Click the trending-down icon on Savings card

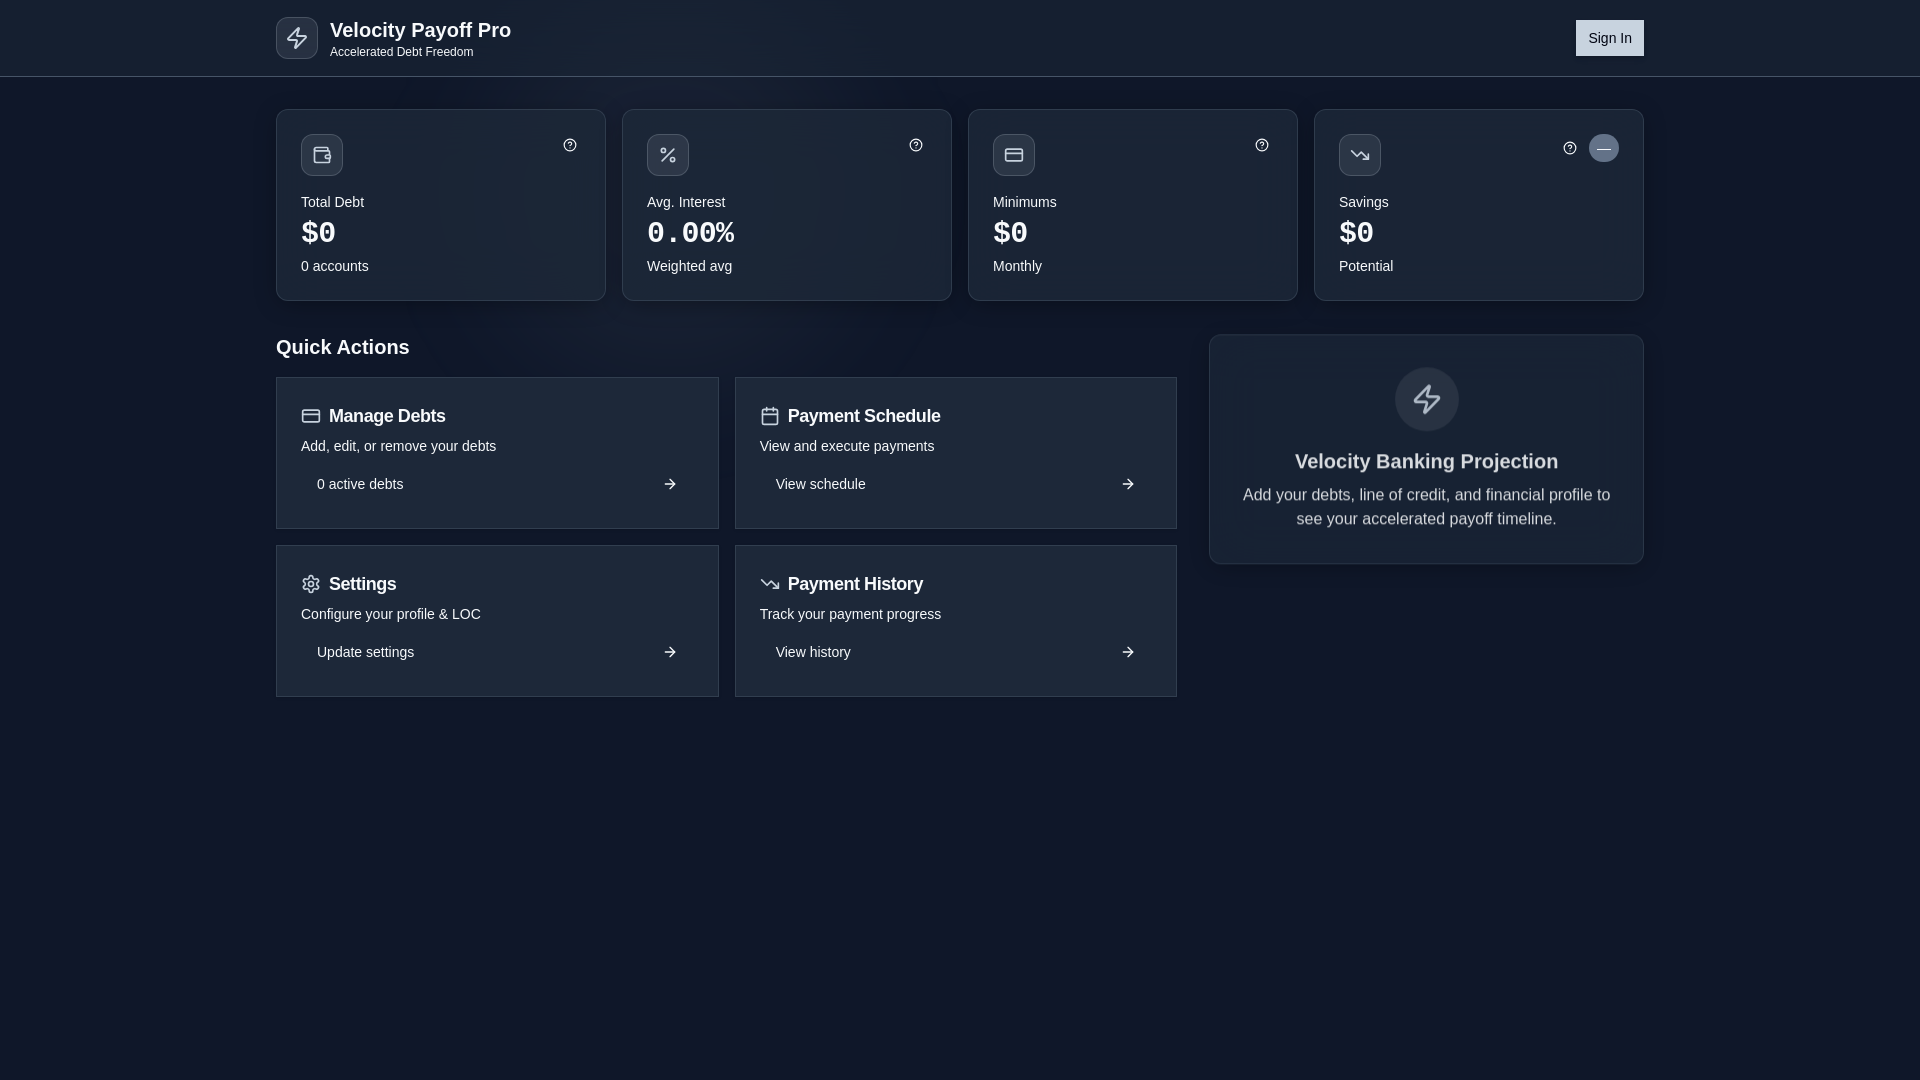[1360, 155]
